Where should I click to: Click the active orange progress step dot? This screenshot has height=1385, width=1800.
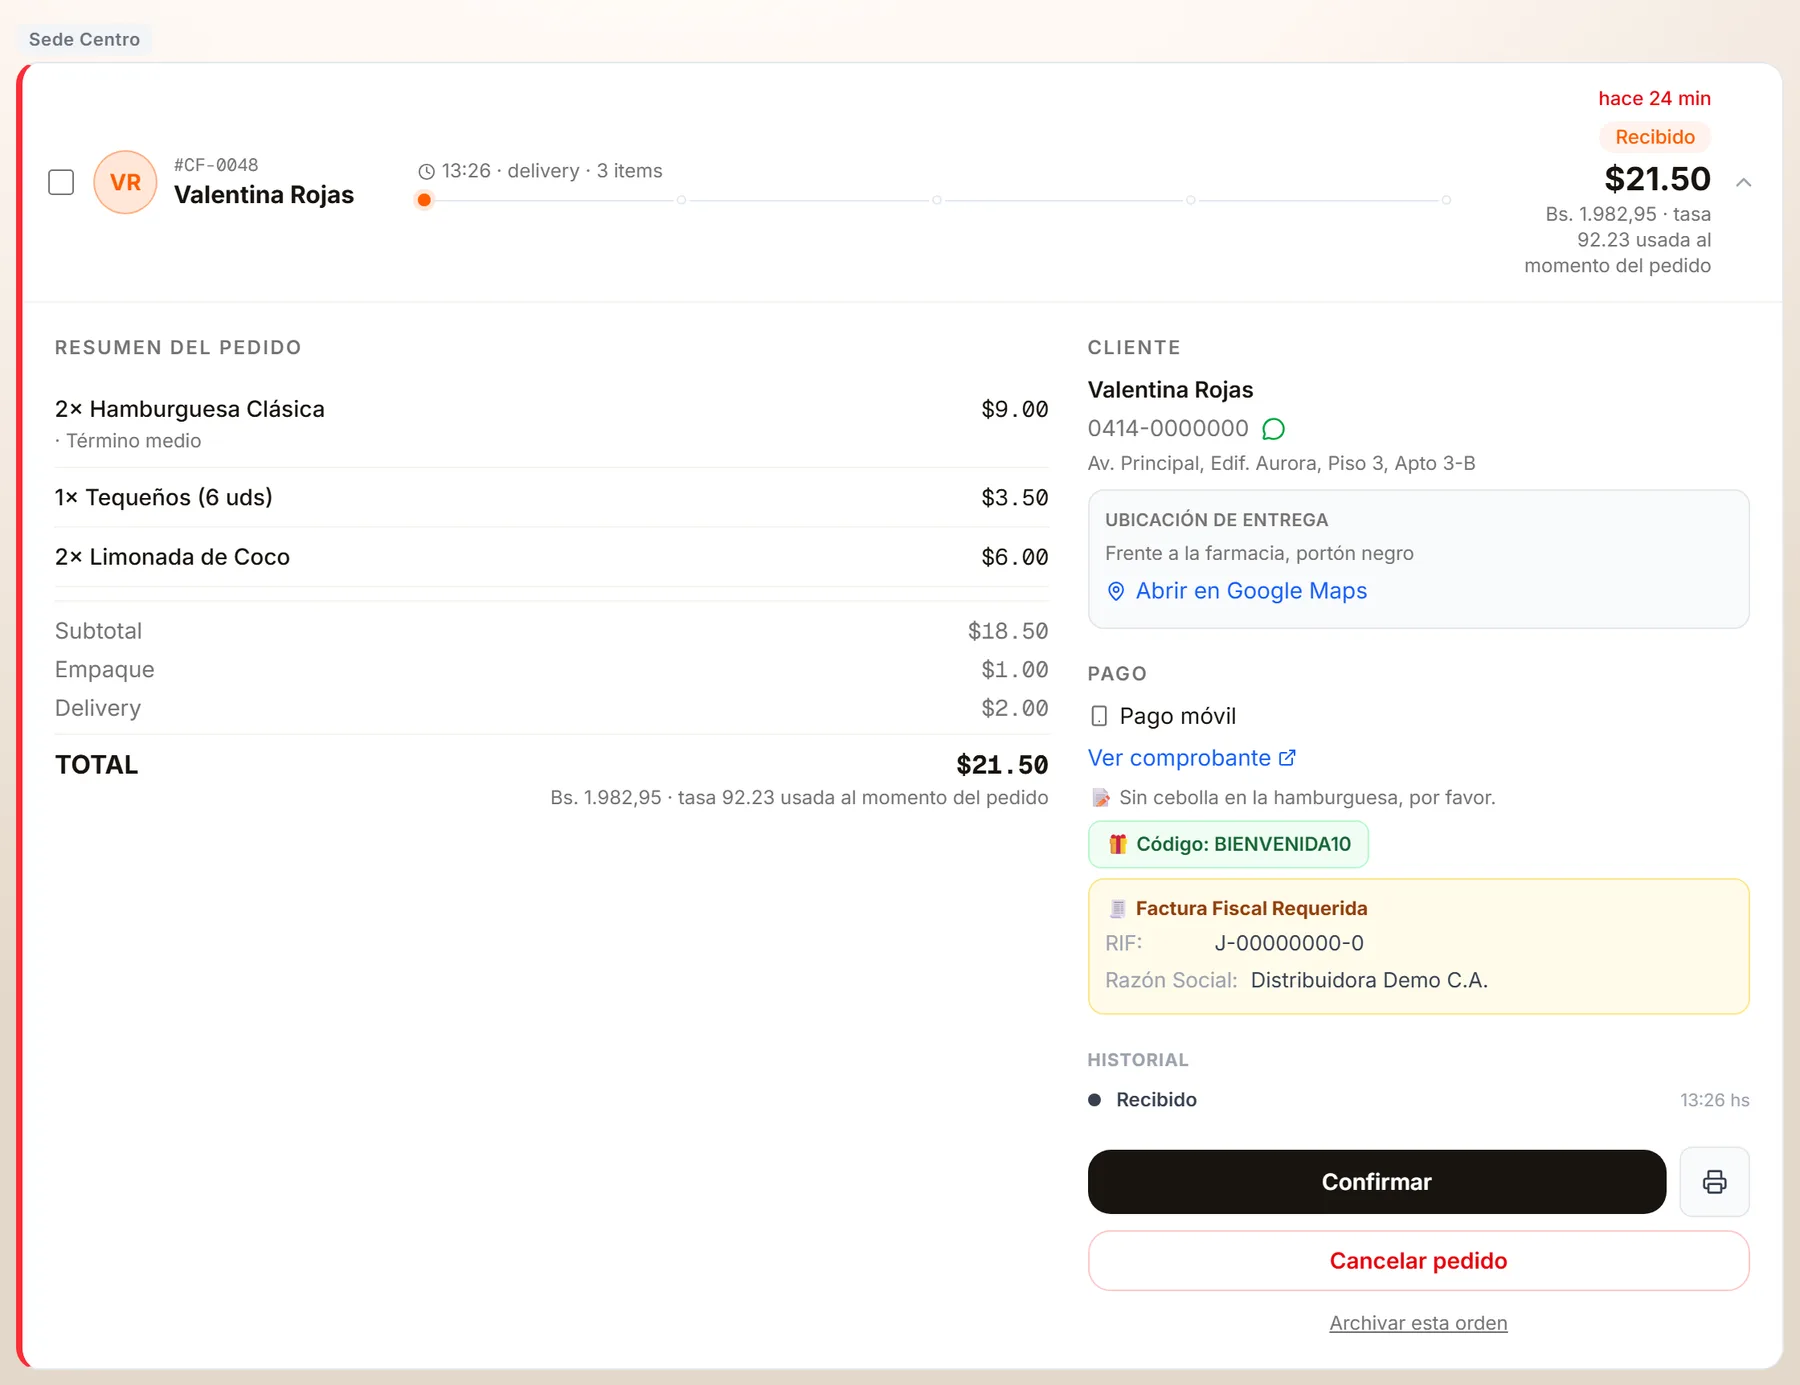click(424, 200)
